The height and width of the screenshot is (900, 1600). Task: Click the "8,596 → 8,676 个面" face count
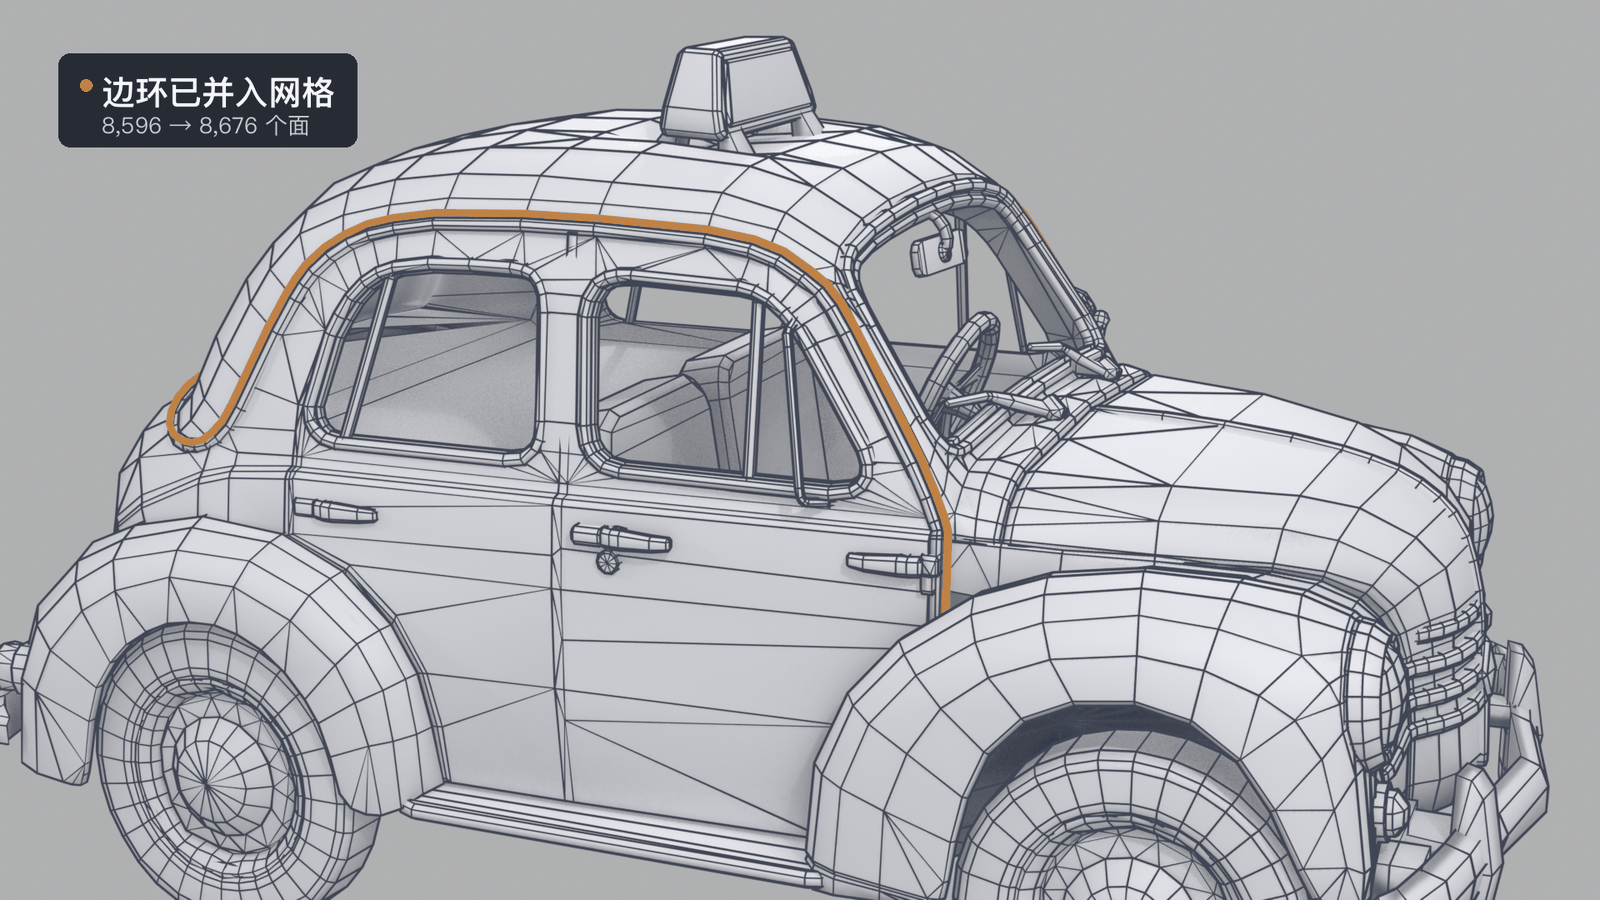pyautogui.click(x=205, y=126)
